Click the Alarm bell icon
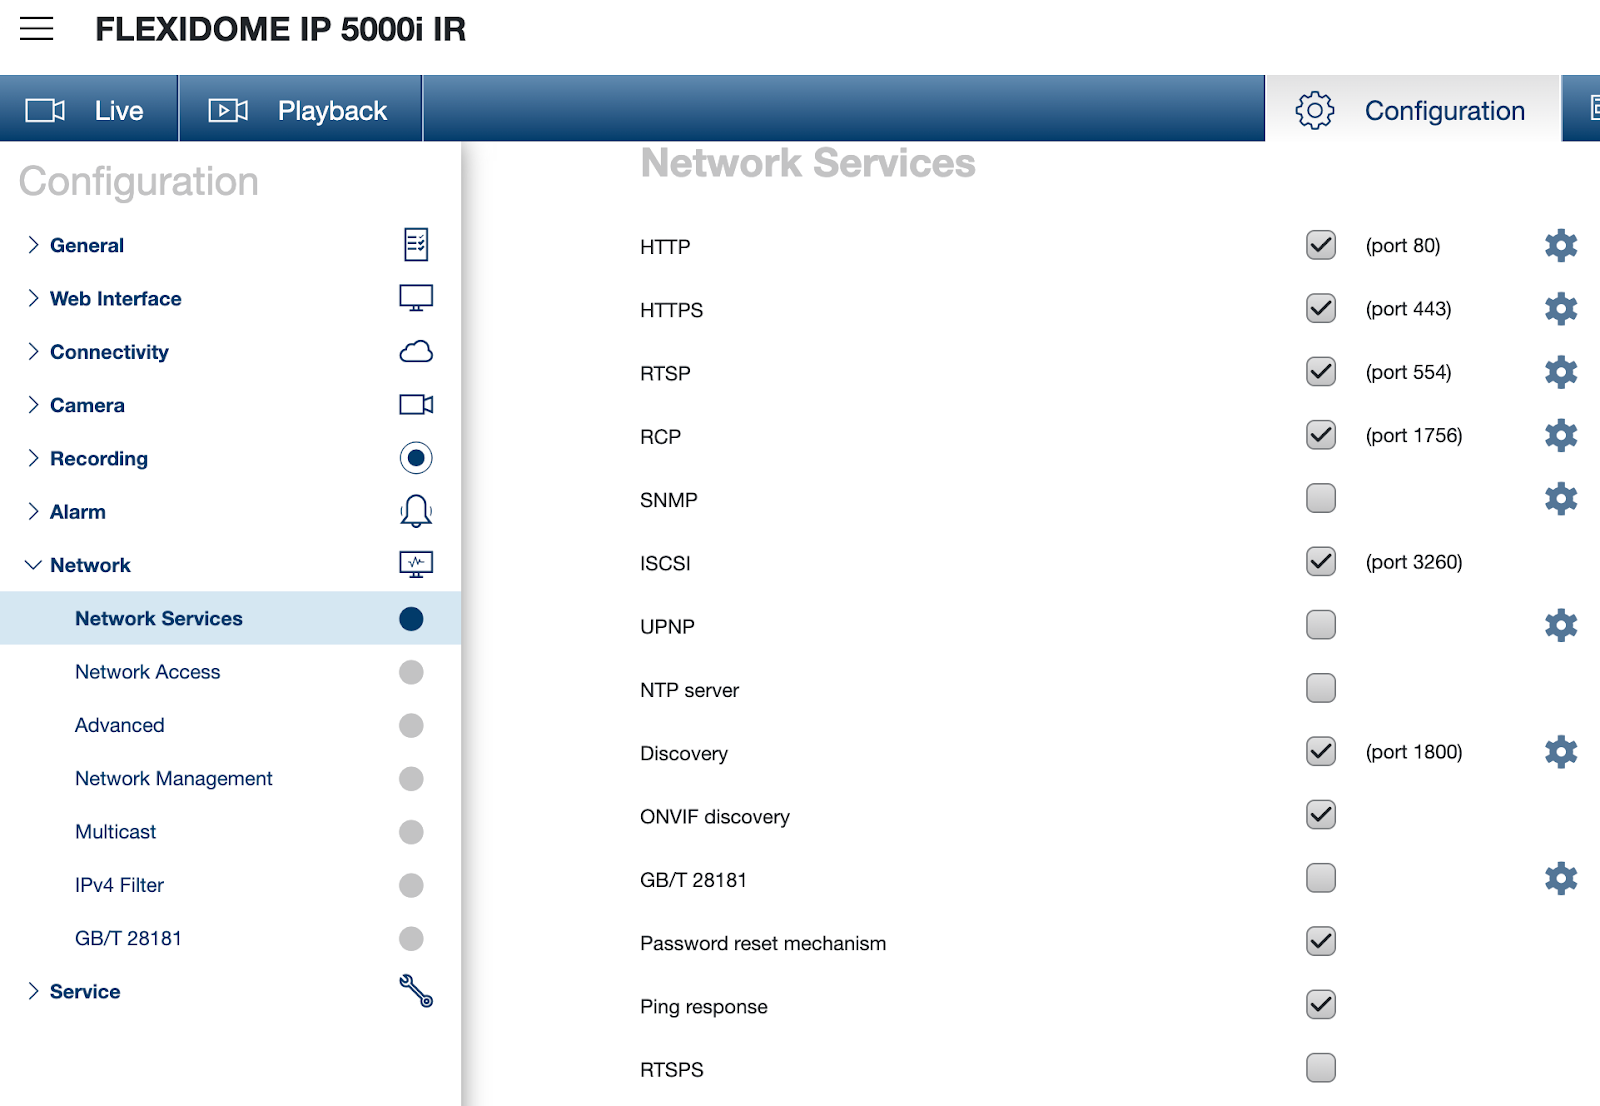This screenshot has width=1600, height=1106. (416, 511)
